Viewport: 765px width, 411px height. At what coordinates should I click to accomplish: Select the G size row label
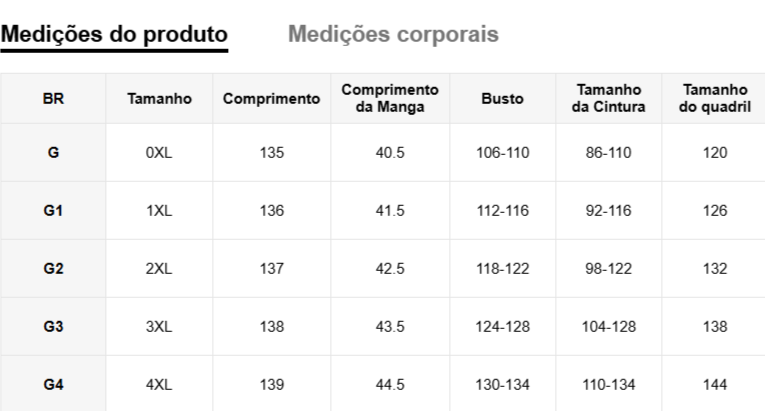coord(53,153)
